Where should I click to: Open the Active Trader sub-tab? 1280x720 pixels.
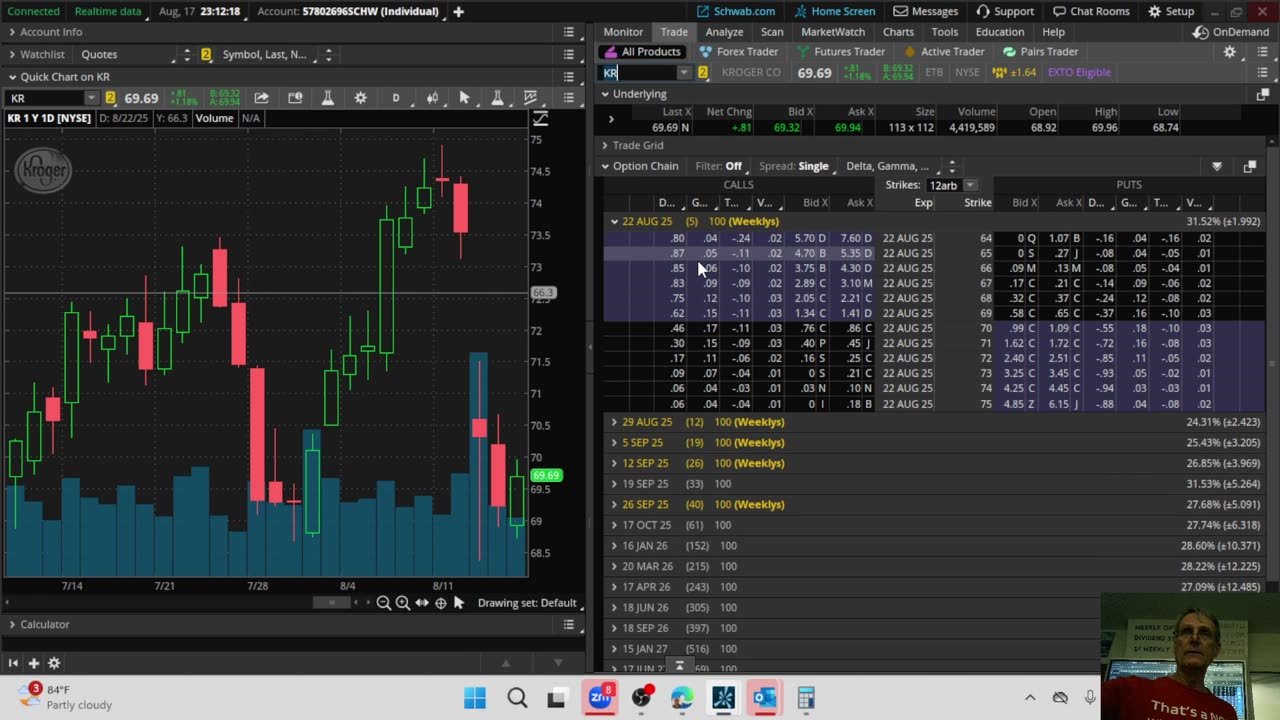(x=943, y=52)
